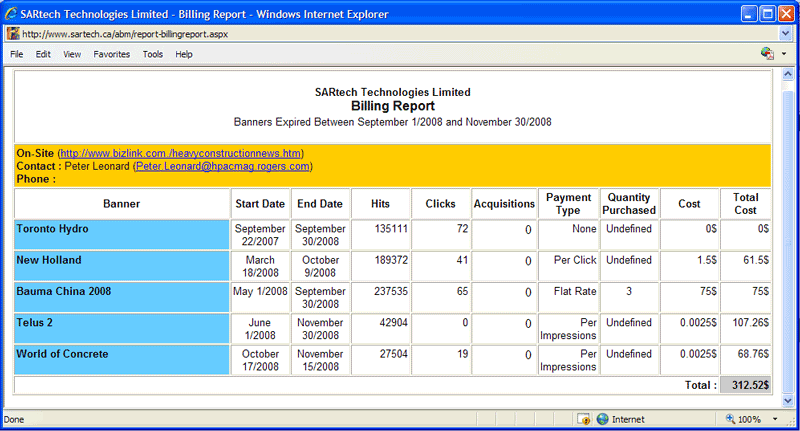Click the Total : label
This screenshot has height=431, width=800.
pos(701,385)
